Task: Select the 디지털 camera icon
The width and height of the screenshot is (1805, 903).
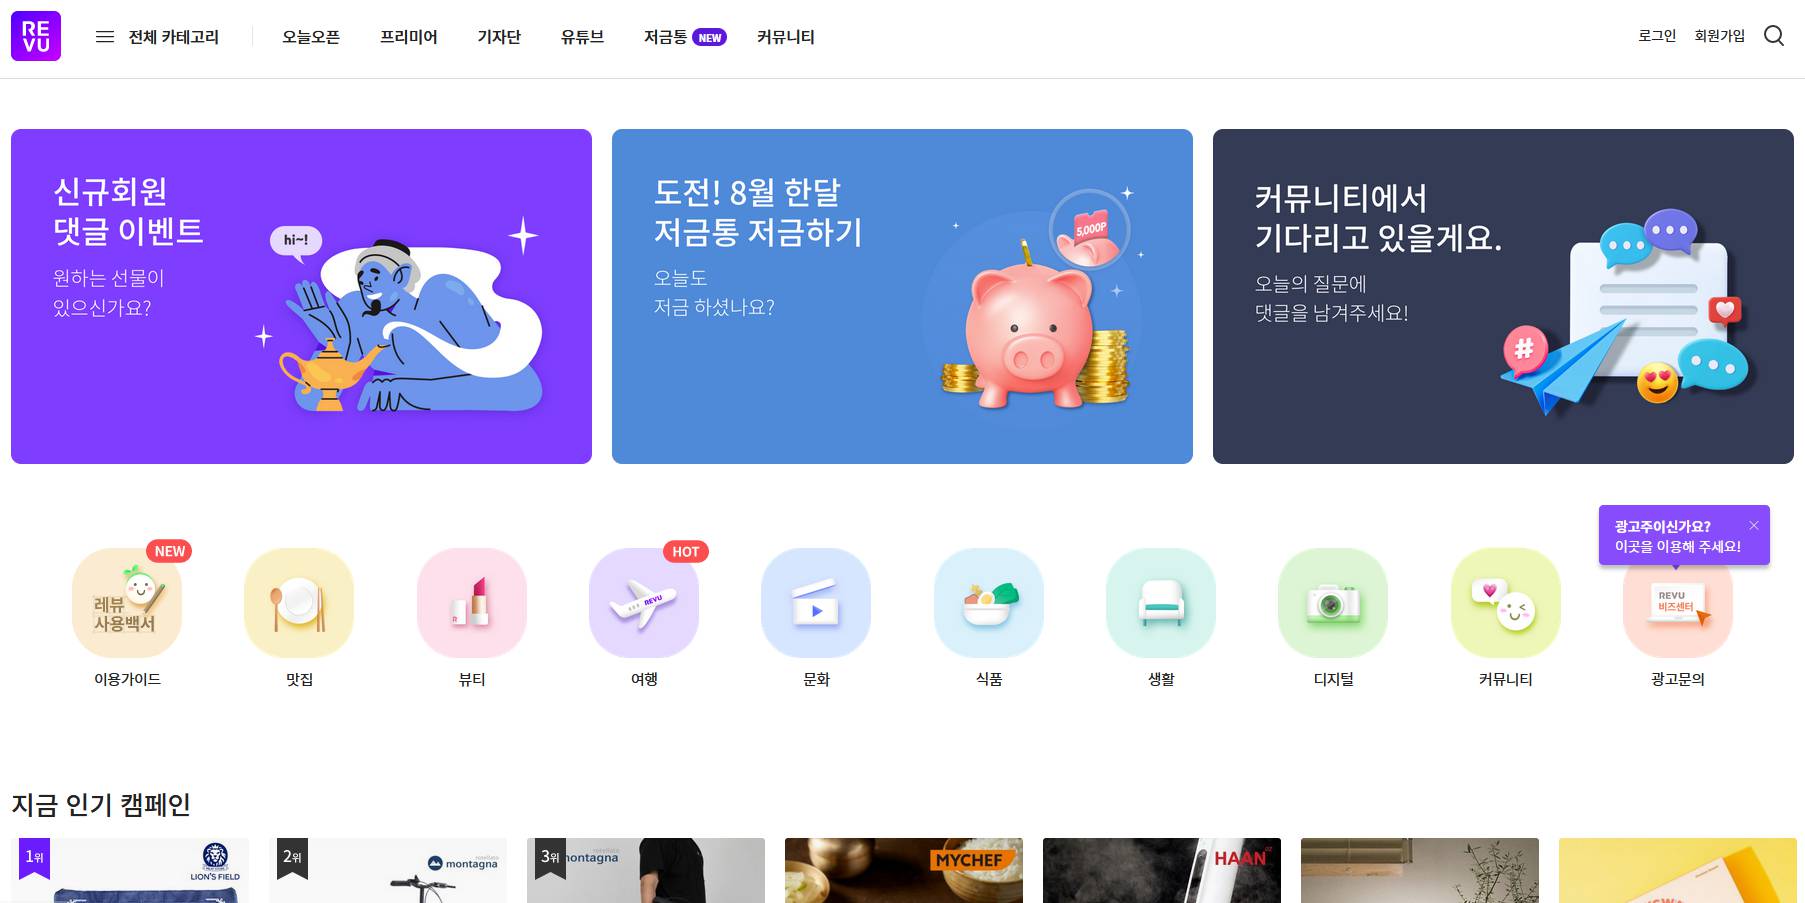Action: coord(1332,603)
